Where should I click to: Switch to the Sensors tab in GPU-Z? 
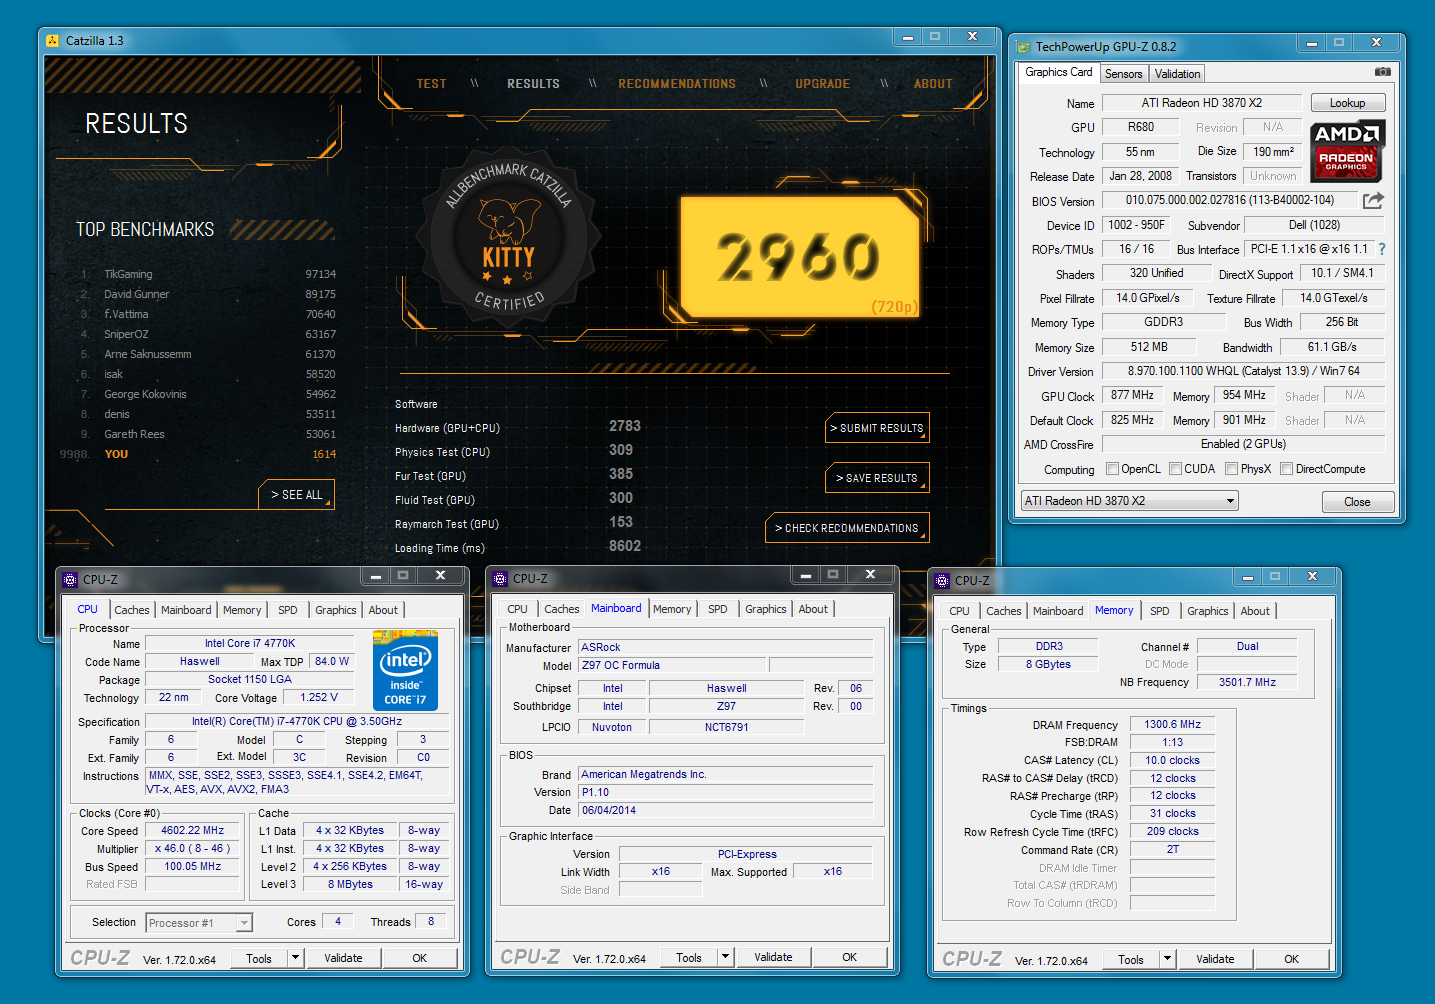click(x=1123, y=74)
